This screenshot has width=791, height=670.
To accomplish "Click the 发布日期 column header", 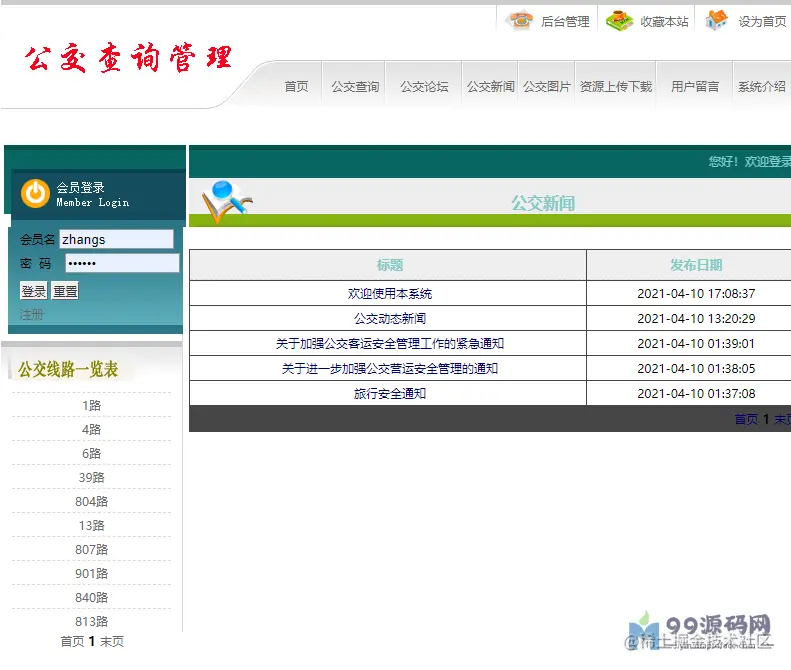I will pyautogui.click(x=696, y=265).
